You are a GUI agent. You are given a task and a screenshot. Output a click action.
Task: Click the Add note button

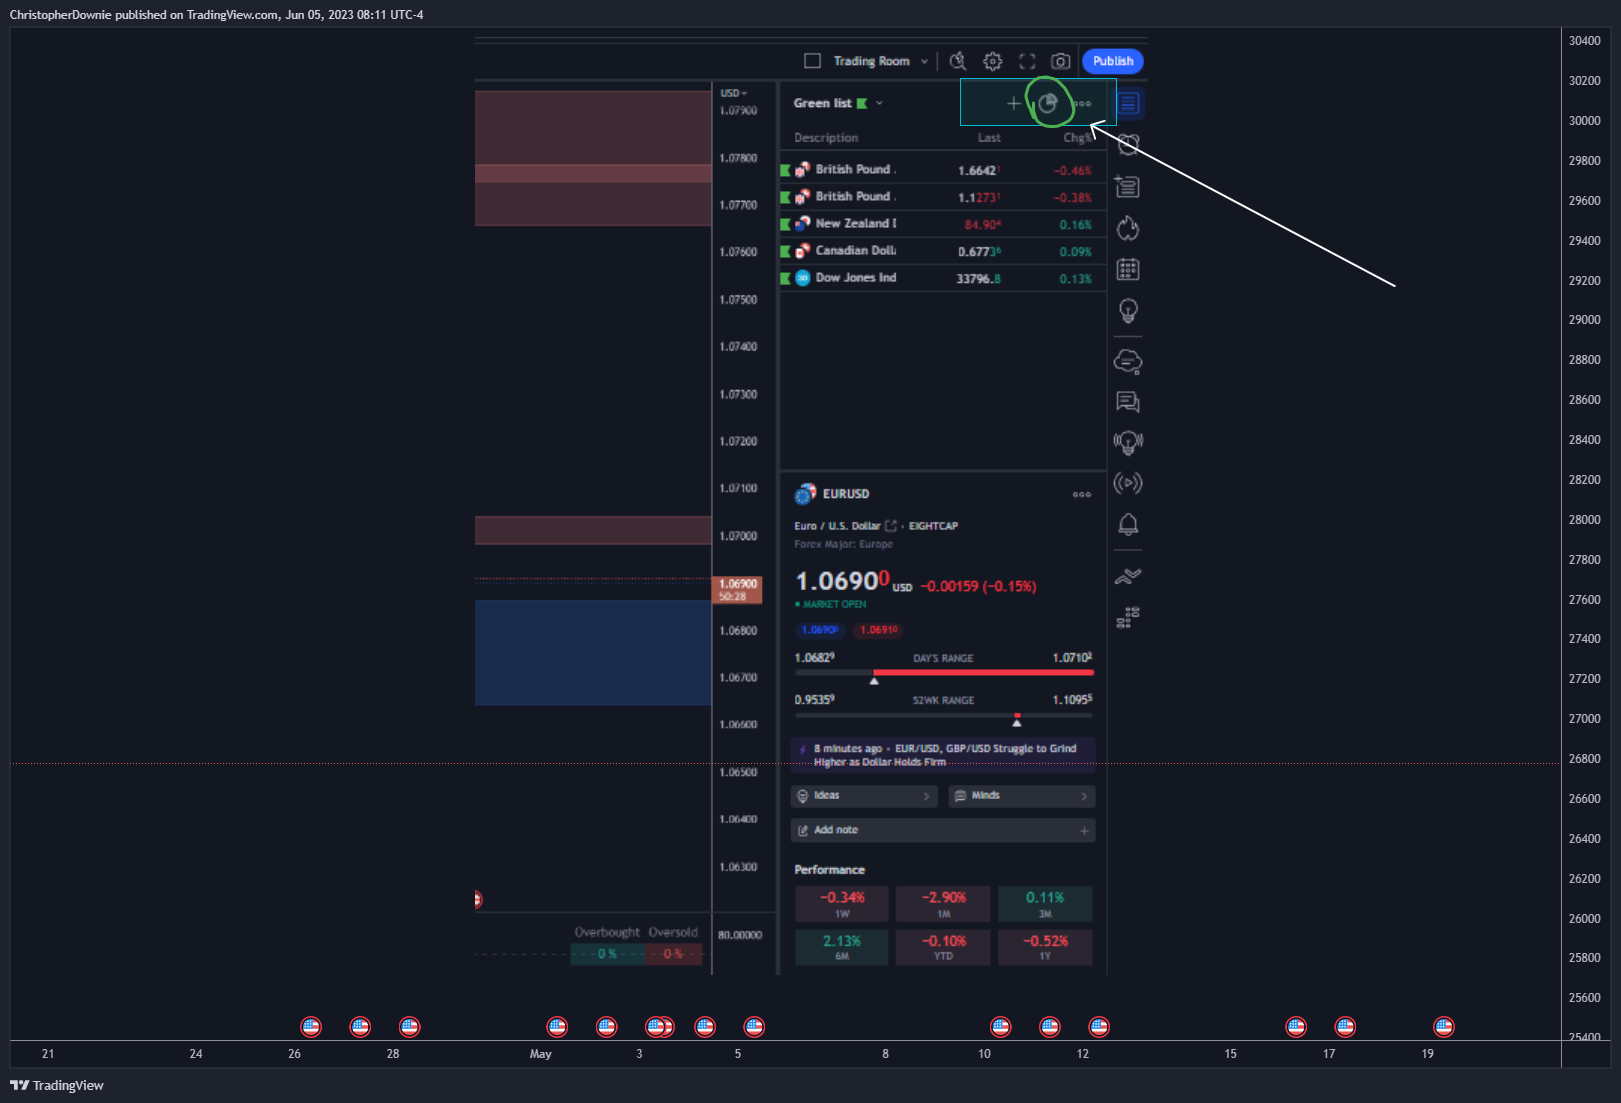pos(943,831)
